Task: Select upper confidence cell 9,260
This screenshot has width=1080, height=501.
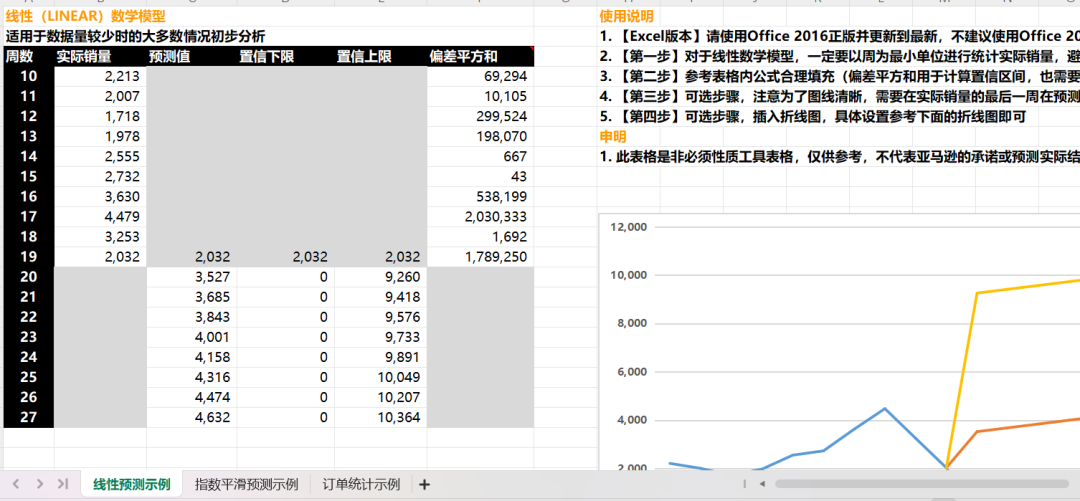Action: coord(380,277)
